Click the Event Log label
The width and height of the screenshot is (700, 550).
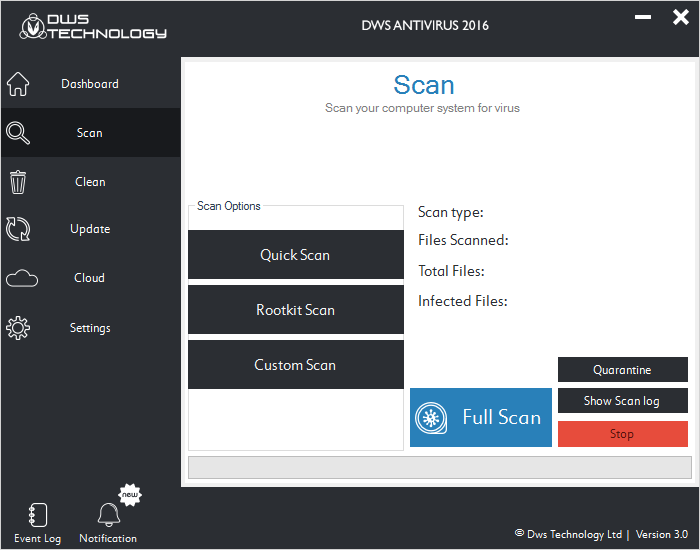click(x=38, y=538)
